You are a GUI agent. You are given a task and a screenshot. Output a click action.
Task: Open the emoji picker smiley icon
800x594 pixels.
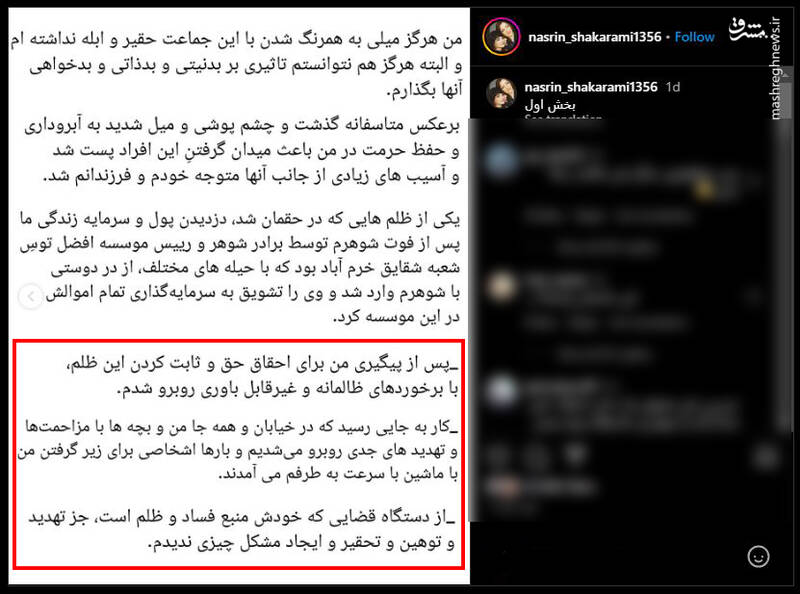(x=758, y=556)
